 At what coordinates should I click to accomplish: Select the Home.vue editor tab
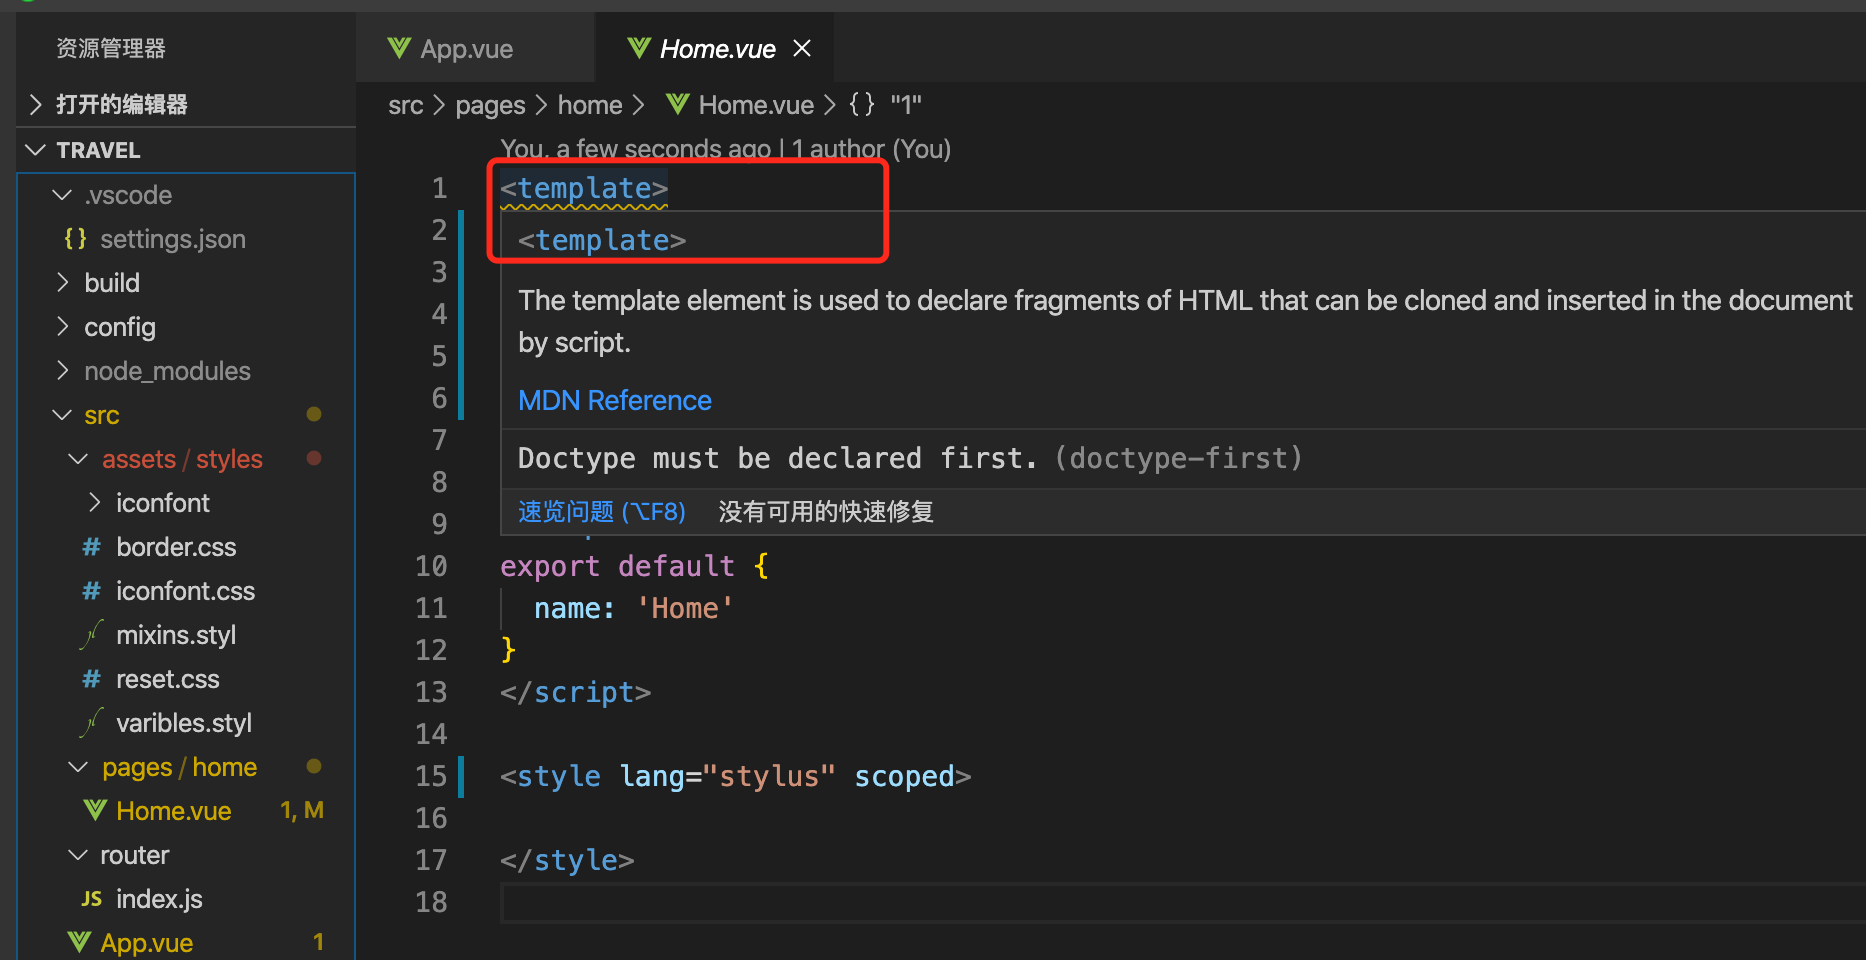(x=717, y=49)
